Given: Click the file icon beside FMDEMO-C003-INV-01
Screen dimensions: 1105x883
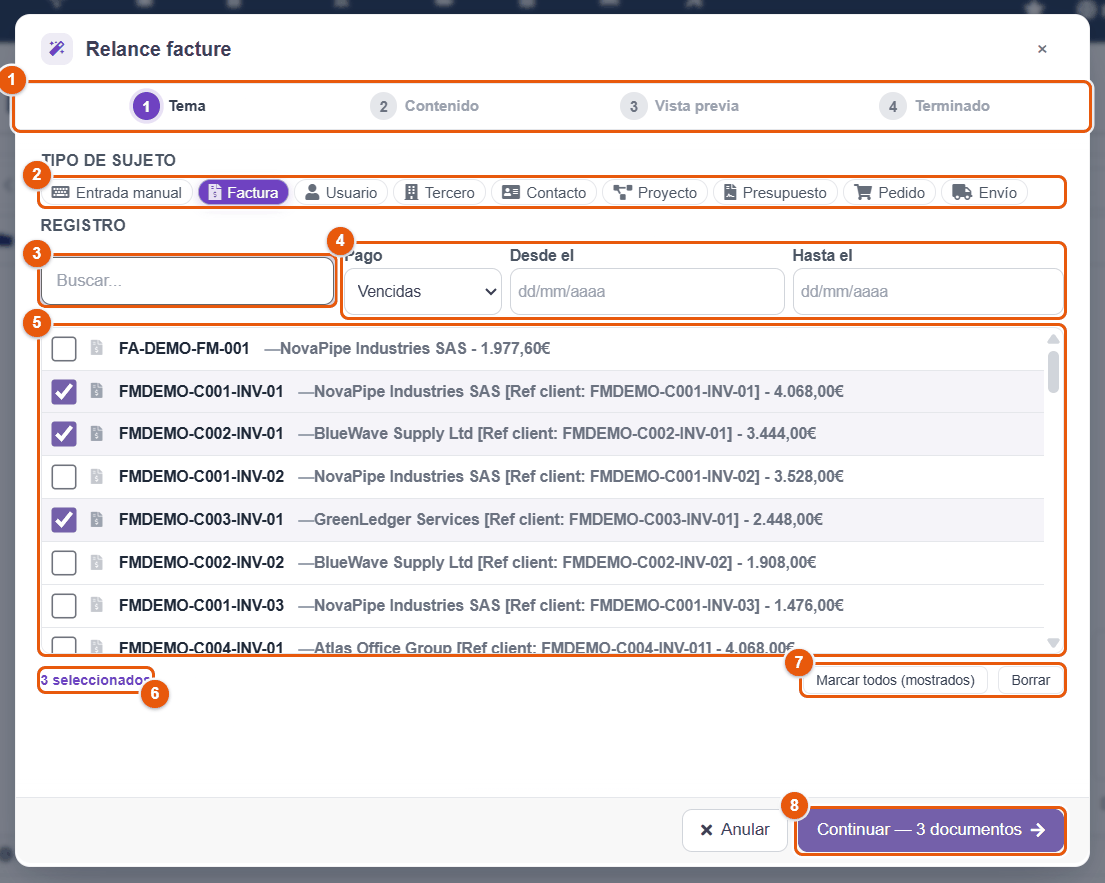Looking at the screenshot, I should (97, 519).
